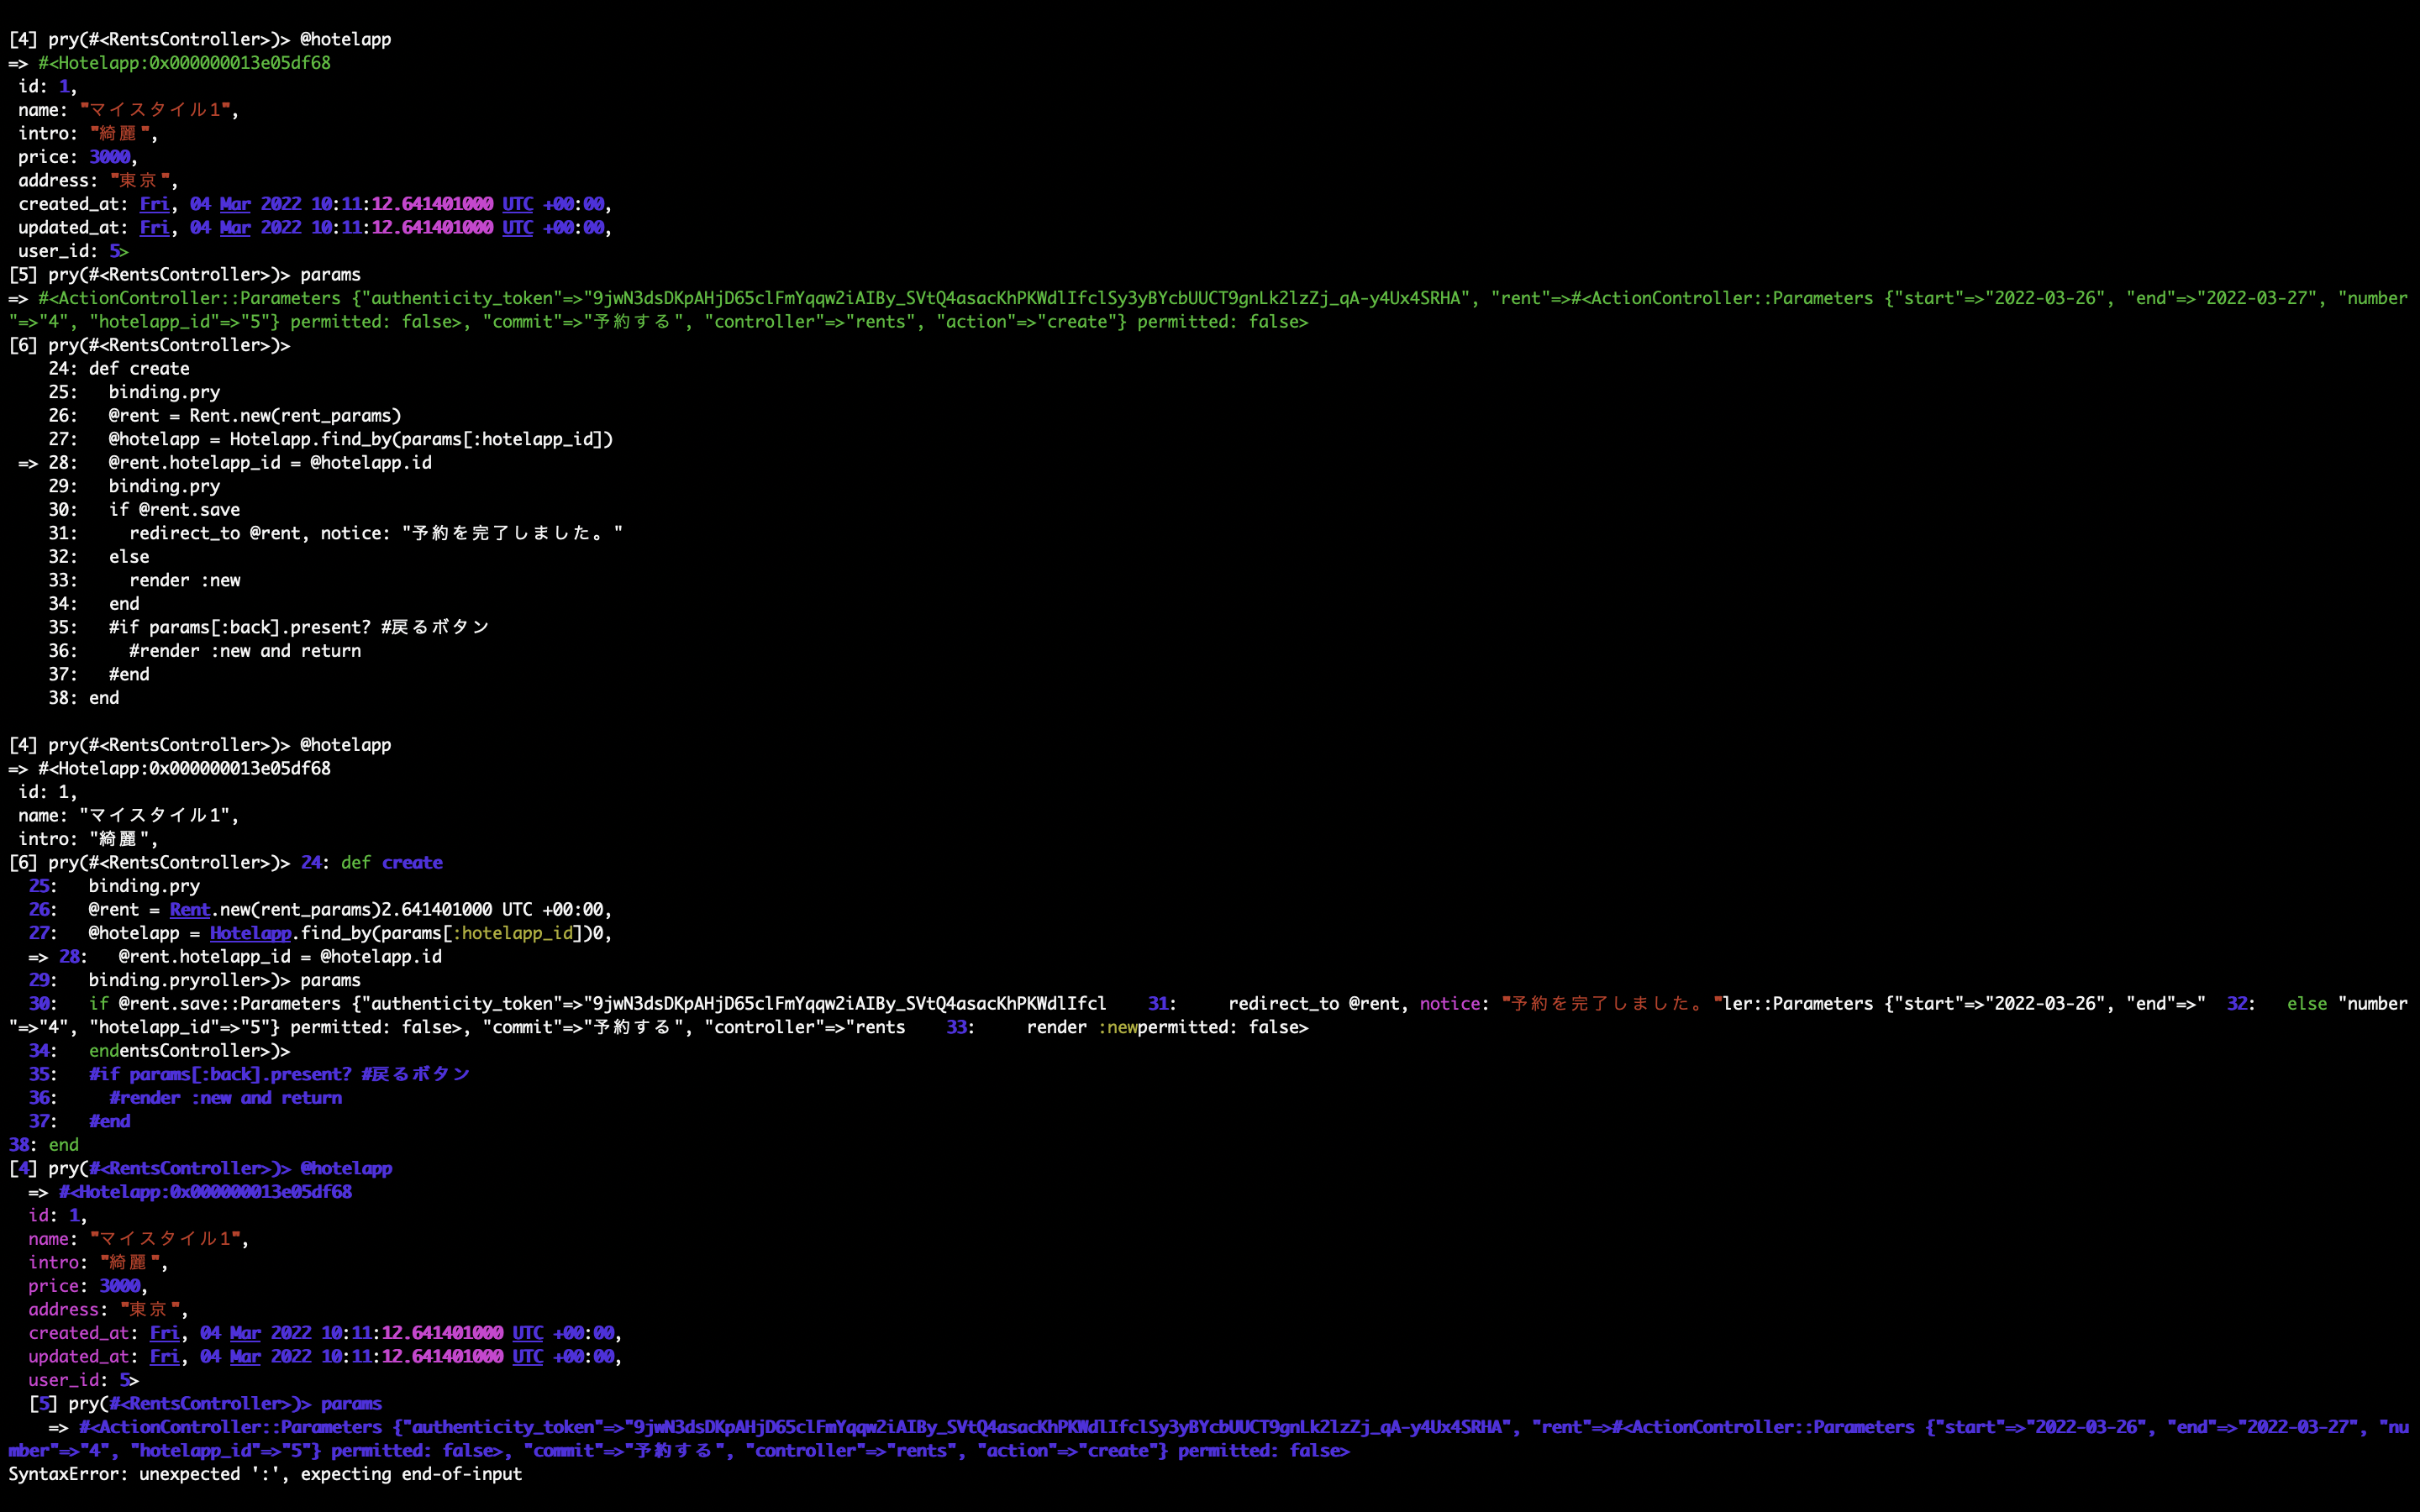2420x1512 pixels.
Task: Click the white '=> 28:' current-line marker
Action: coord(48,463)
